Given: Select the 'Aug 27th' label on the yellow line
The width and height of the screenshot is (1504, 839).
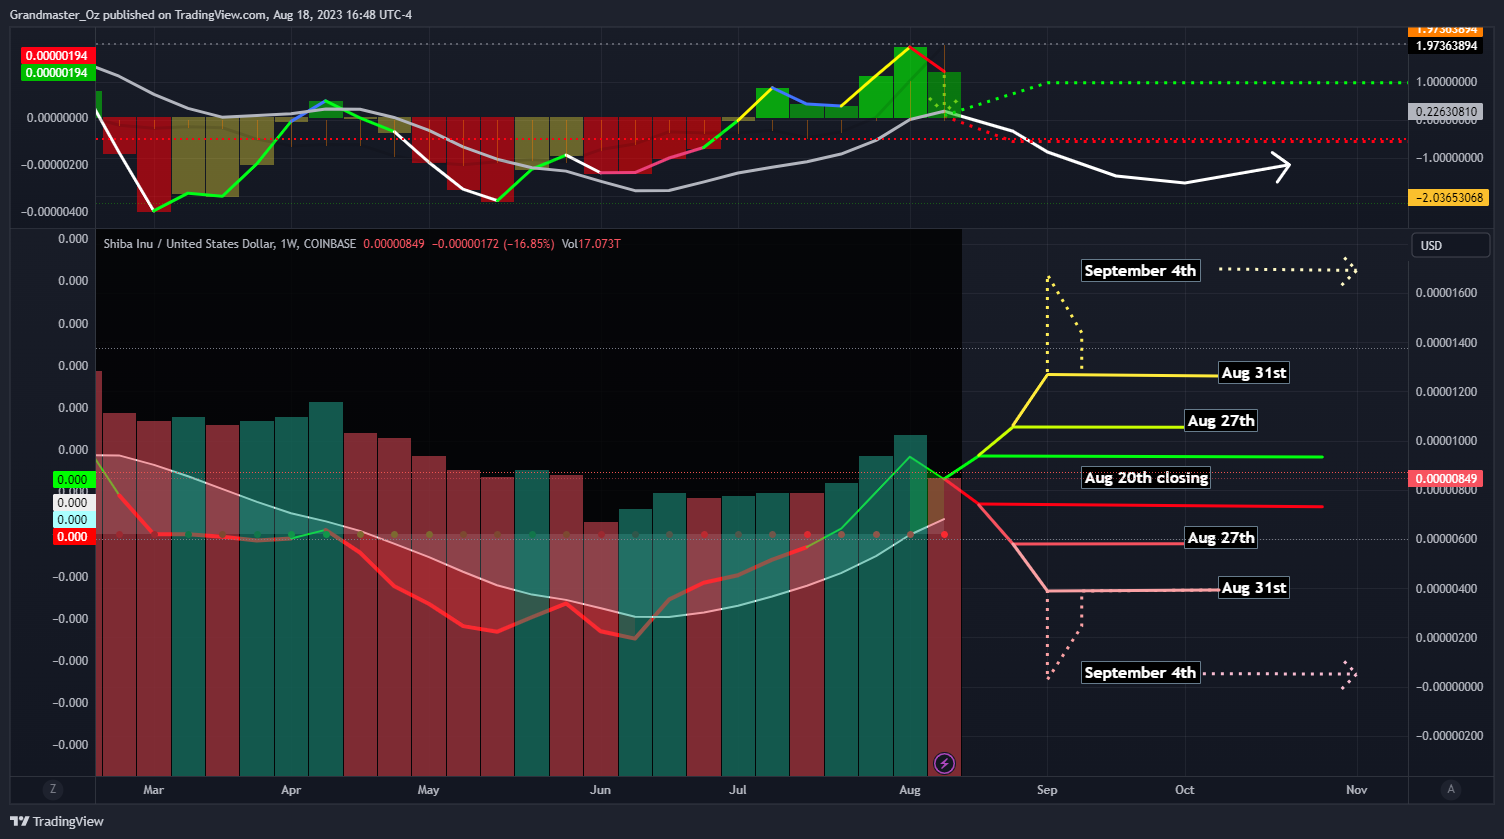Looking at the screenshot, I should click(x=1221, y=421).
